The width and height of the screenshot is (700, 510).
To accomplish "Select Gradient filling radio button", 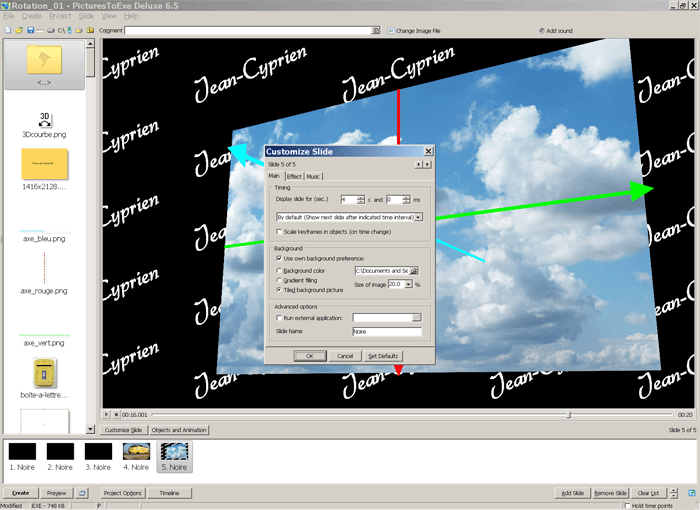I will click(279, 280).
